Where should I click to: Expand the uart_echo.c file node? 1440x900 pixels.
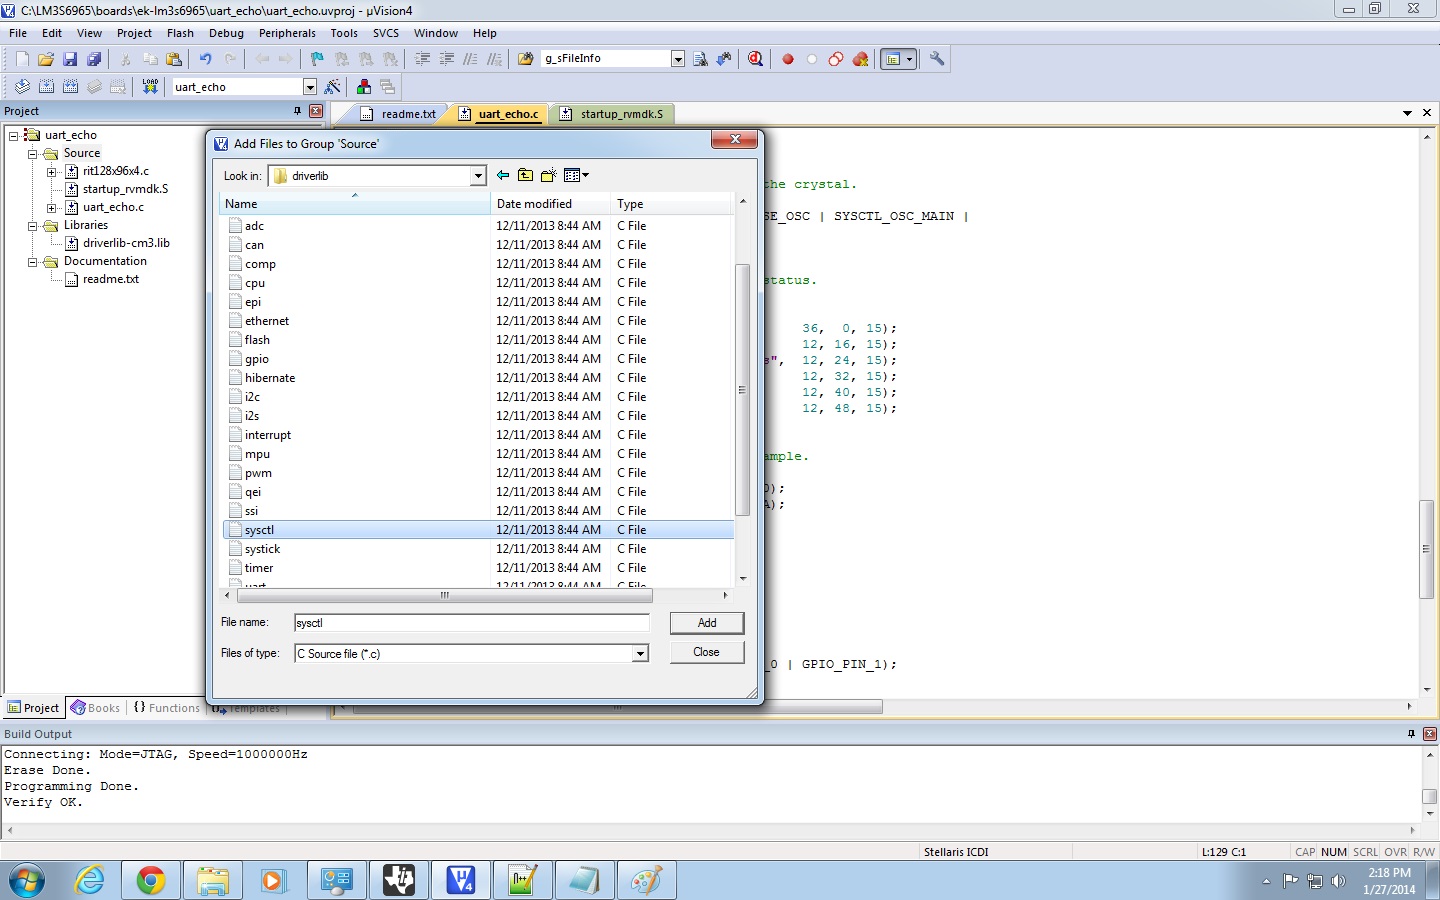point(52,208)
